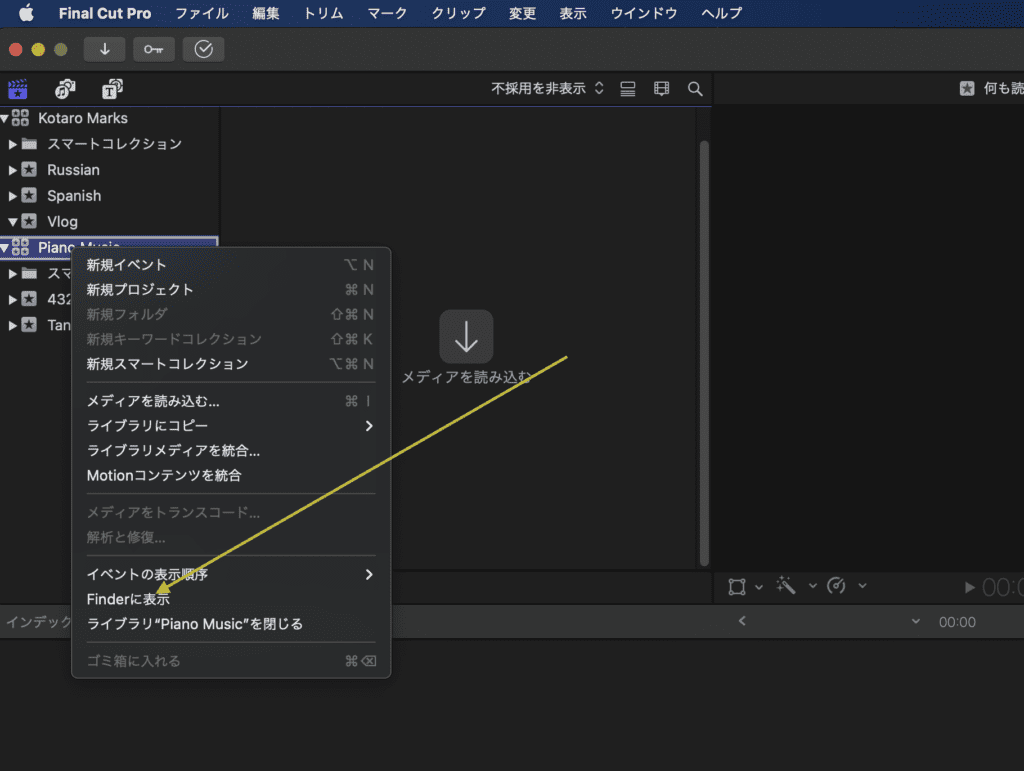Screen dimensions: 1024x771
Task: Choose 新規プロジェクト from context menu
Action: pos(231,290)
